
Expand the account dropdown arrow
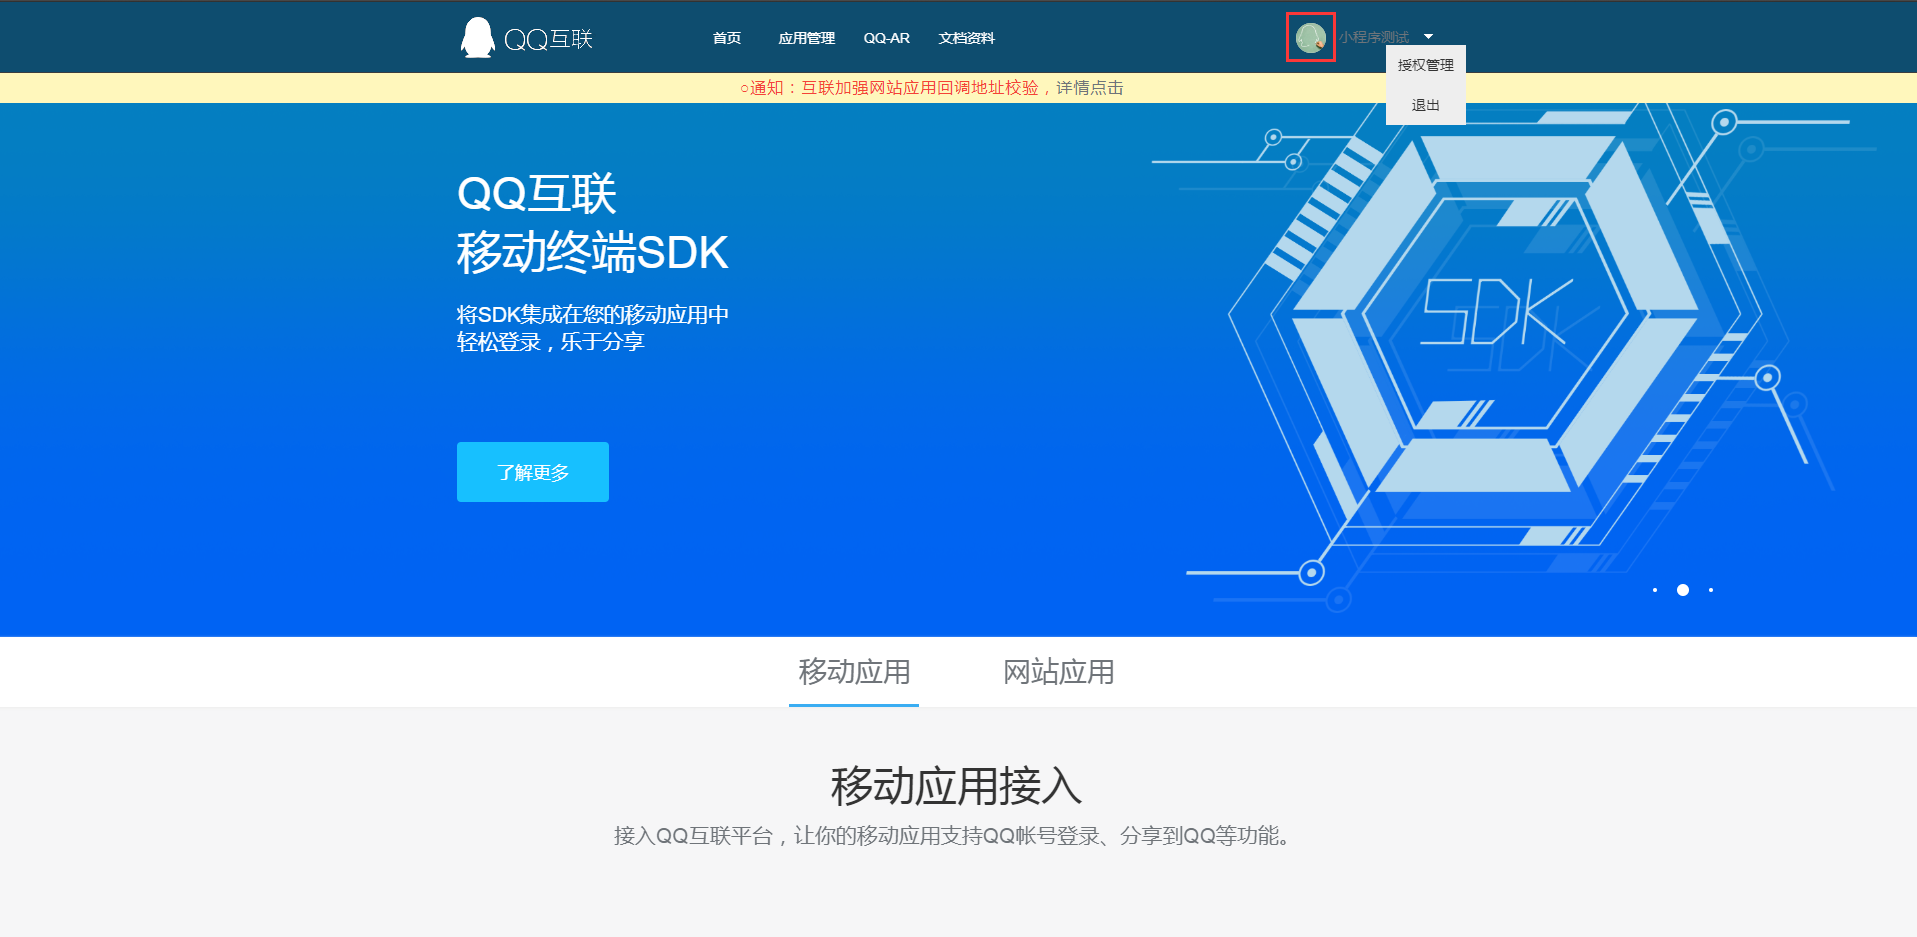pos(1428,37)
